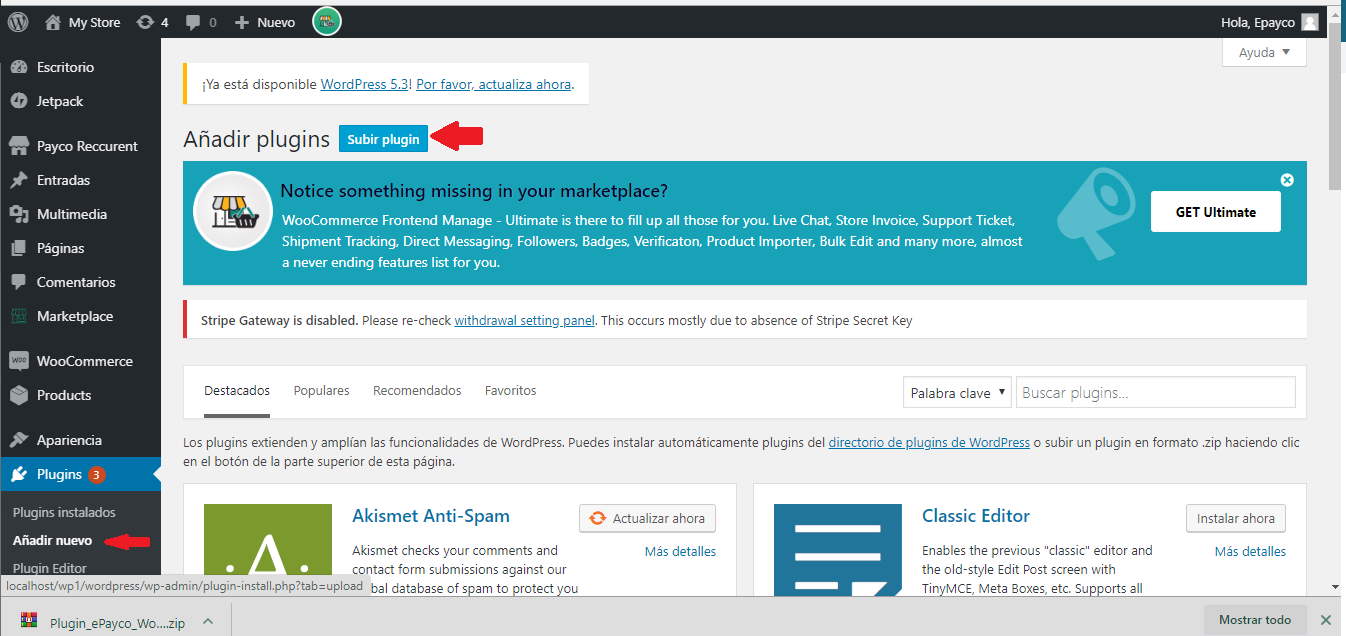This screenshot has height=636, width=1346.
Task: Click the Marketplace sidebar icon
Action: tap(18, 316)
